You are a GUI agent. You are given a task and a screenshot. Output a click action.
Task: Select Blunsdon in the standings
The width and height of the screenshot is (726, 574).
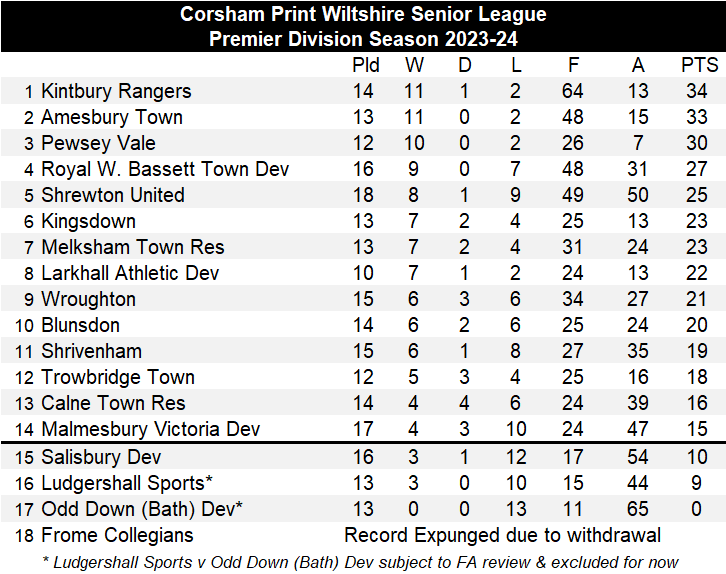point(80,325)
